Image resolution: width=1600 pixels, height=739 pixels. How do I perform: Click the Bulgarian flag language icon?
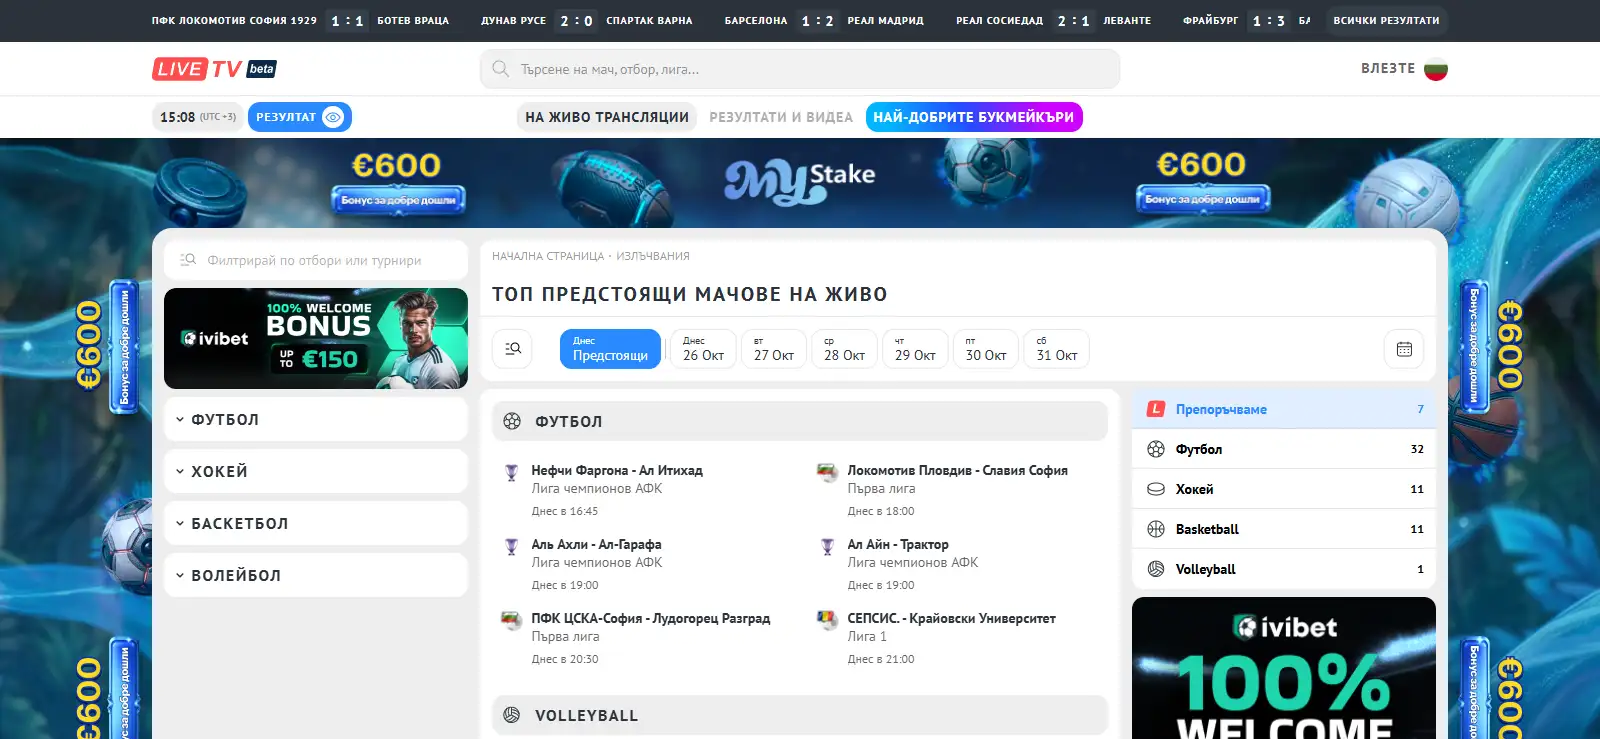click(x=1435, y=69)
